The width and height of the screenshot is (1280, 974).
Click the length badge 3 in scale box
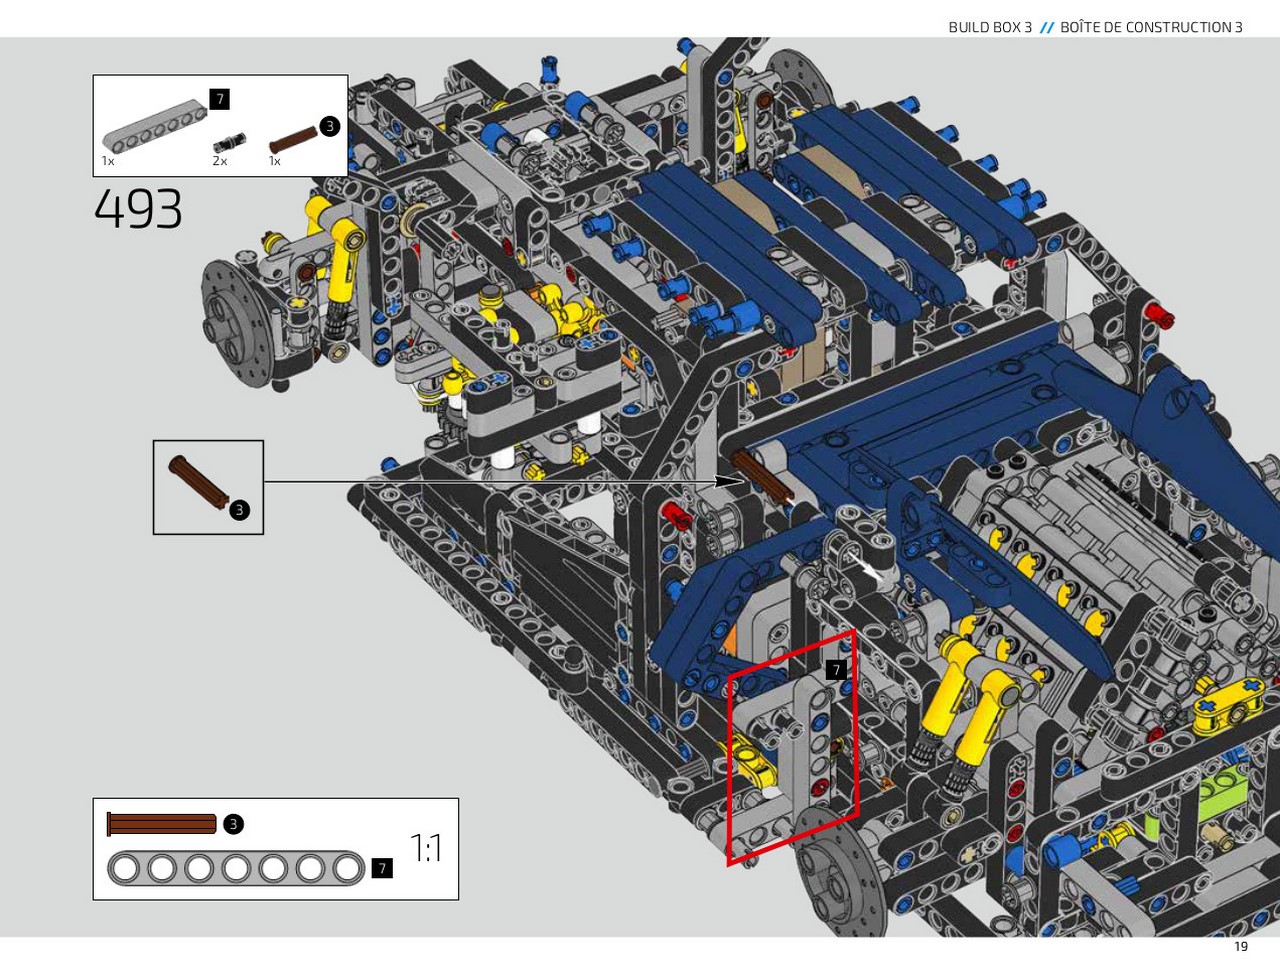click(x=233, y=824)
